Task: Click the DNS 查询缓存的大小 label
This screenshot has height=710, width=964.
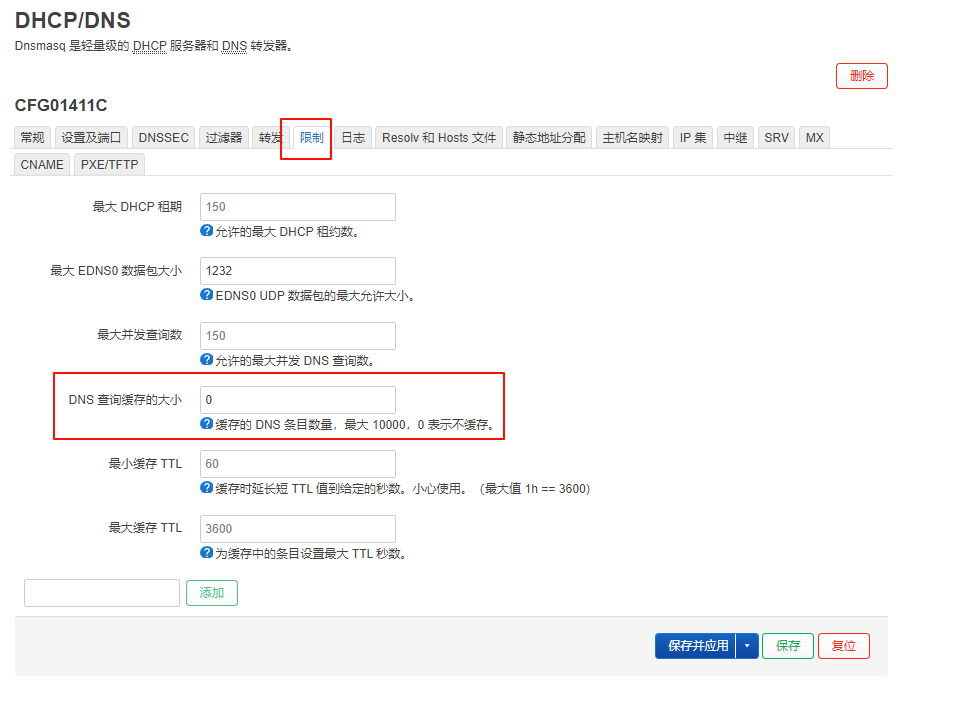Action: click(125, 400)
